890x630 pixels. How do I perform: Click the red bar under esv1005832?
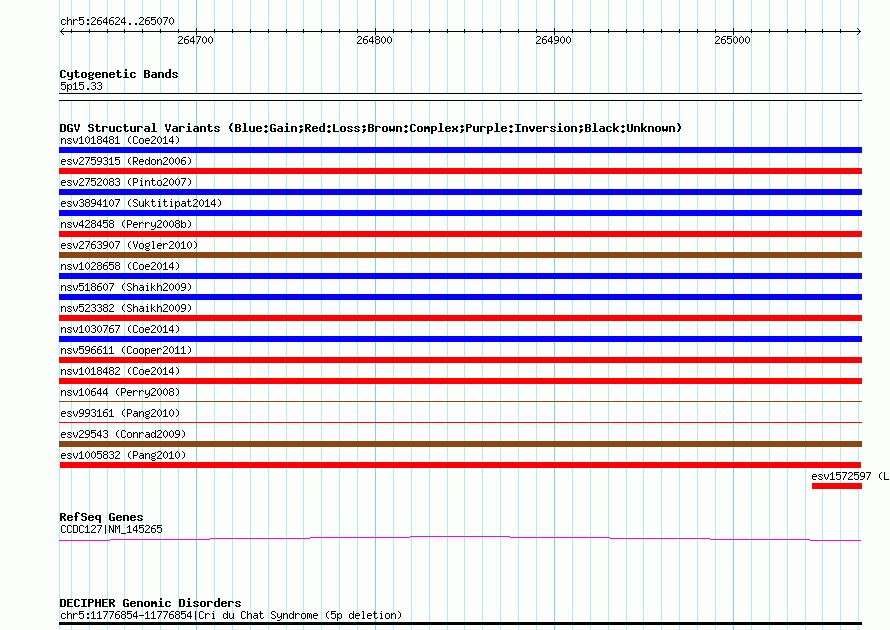click(x=460, y=465)
